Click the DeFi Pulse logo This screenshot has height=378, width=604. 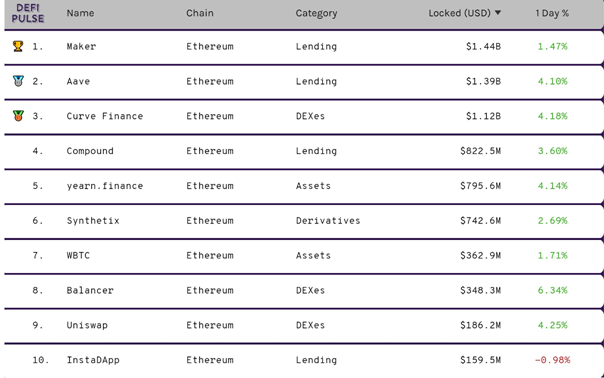click(x=28, y=13)
